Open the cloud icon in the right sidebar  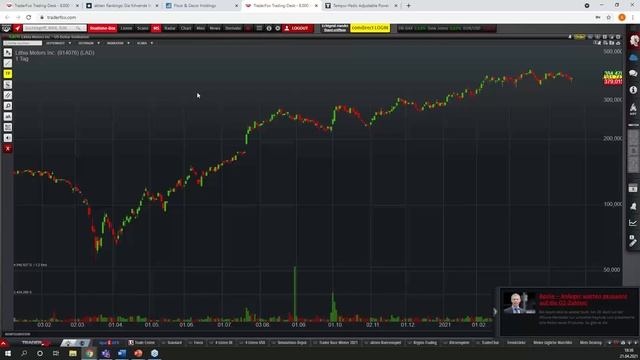[x=633, y=58]
